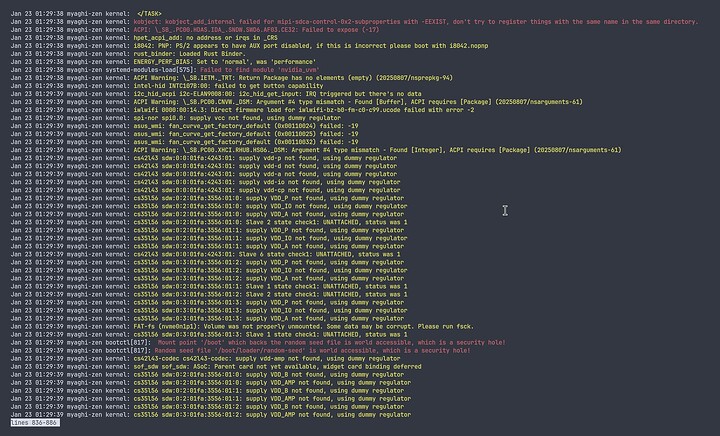Select the ACPI Warning 'Found [Buffer]' line
This screenshot has width=720, height=436.
(297, 102)
